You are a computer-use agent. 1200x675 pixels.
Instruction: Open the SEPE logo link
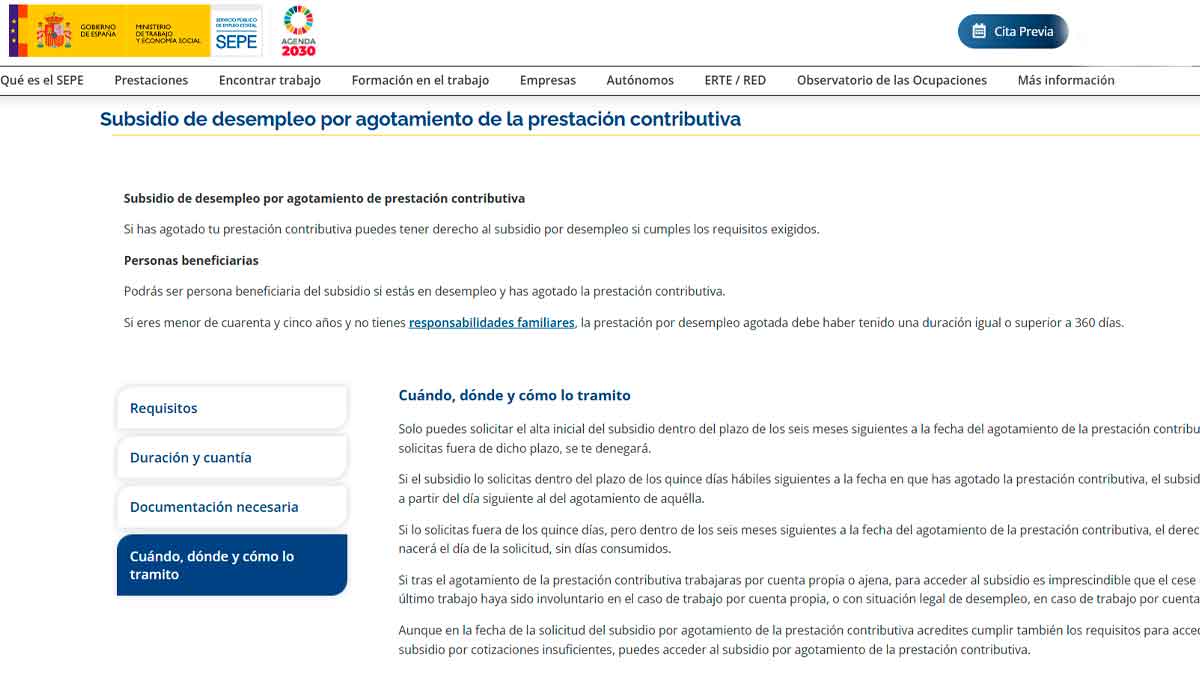237,31
